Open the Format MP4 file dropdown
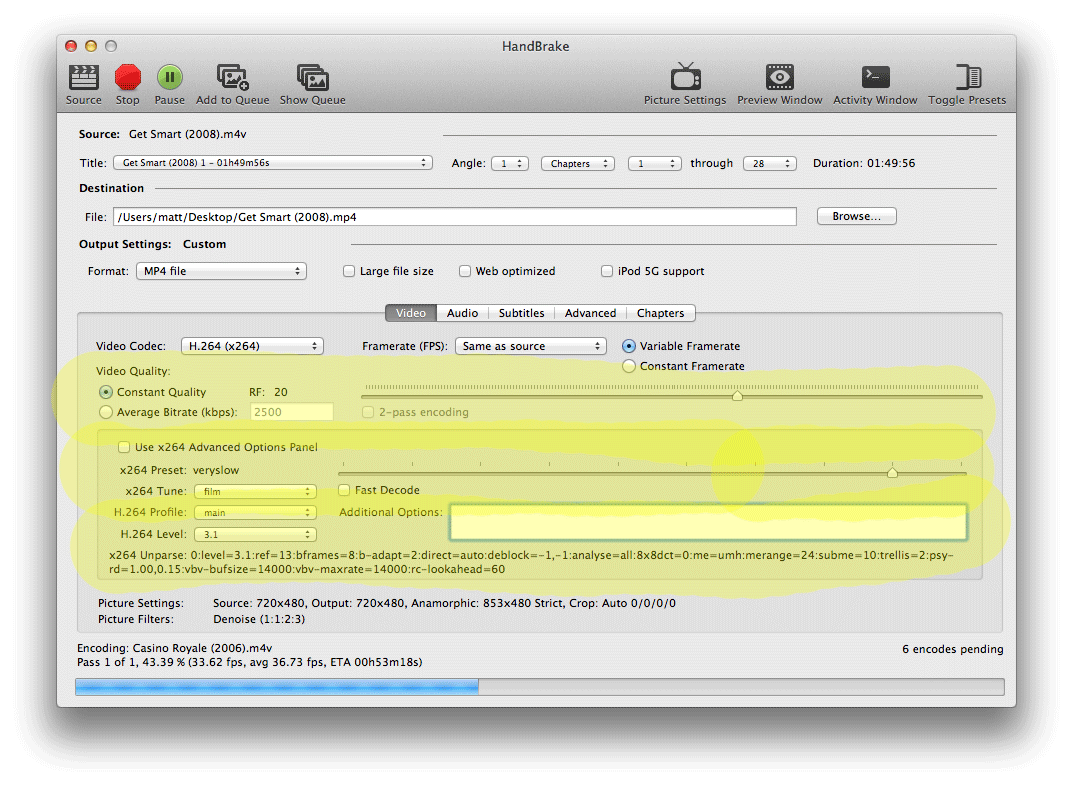 tap(221, 271)
